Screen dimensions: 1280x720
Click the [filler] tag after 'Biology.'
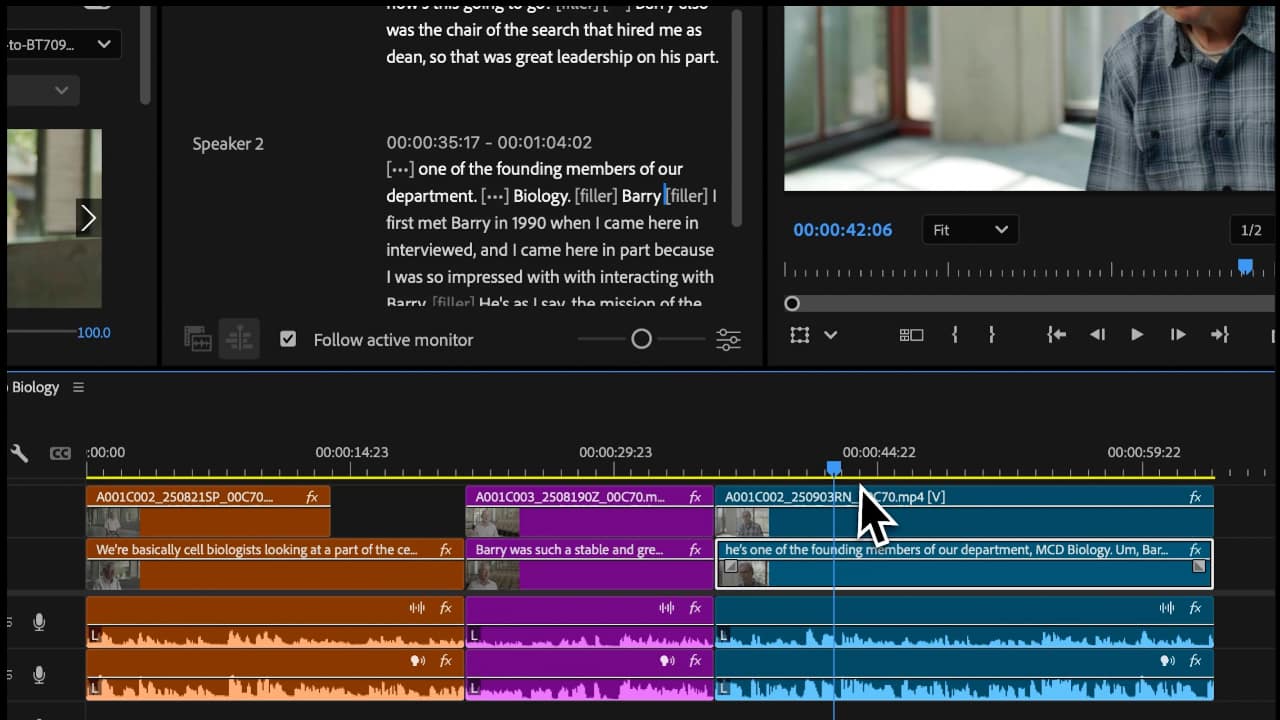596,196
